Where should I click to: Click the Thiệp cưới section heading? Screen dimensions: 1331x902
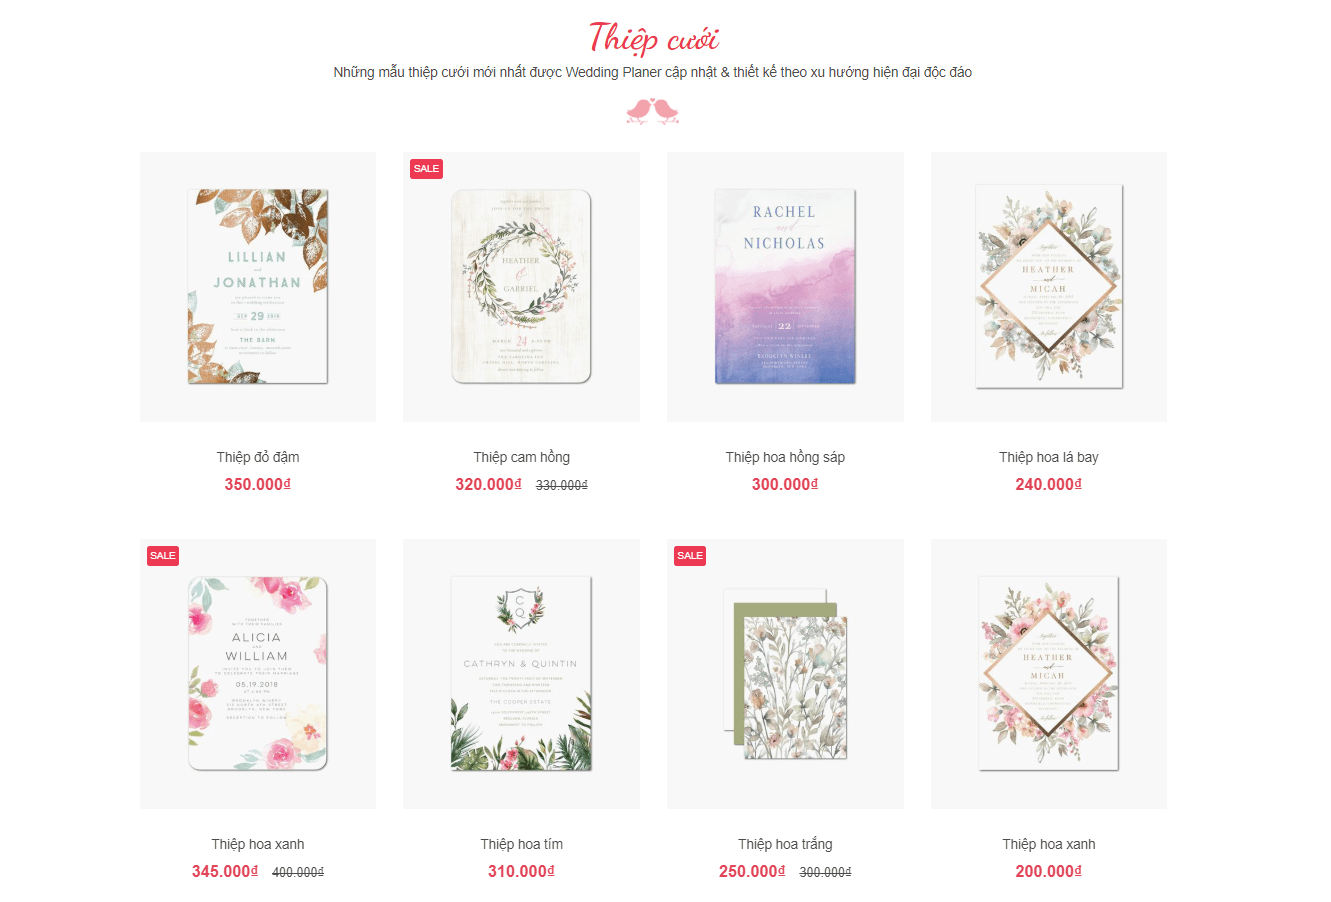click(x=654, y=38)
